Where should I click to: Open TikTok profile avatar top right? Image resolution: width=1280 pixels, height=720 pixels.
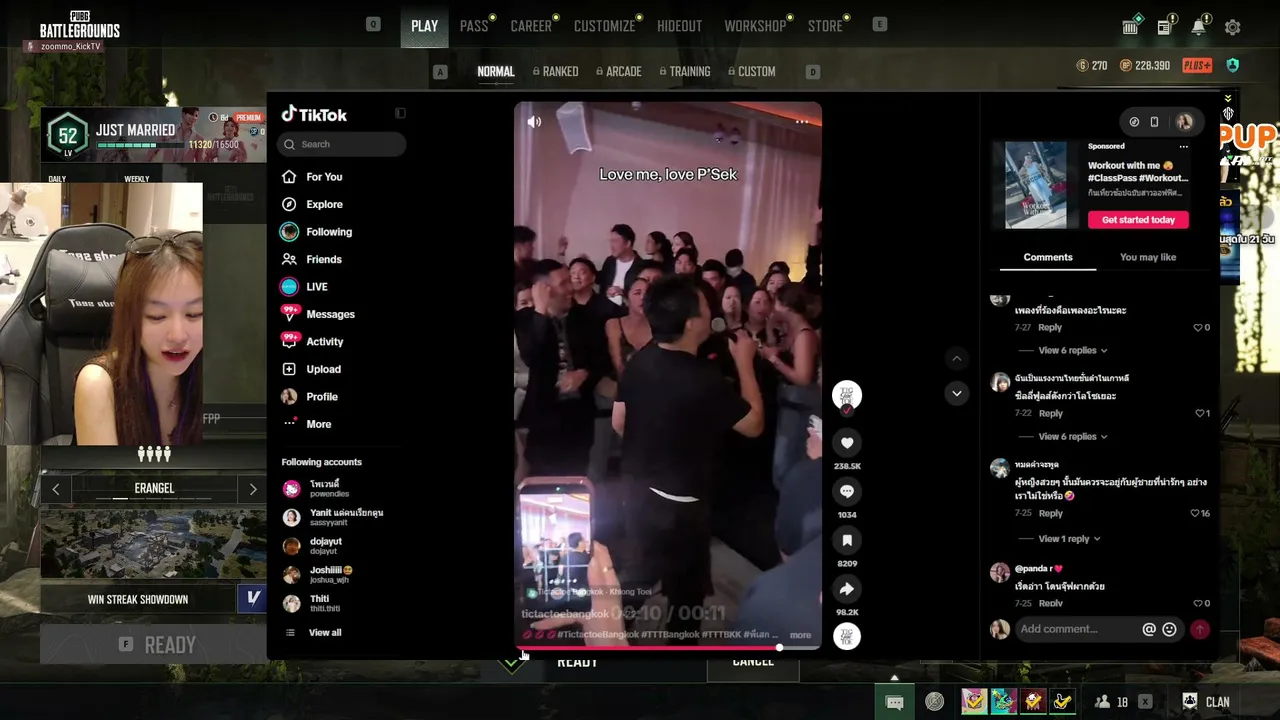[1184, 122]
